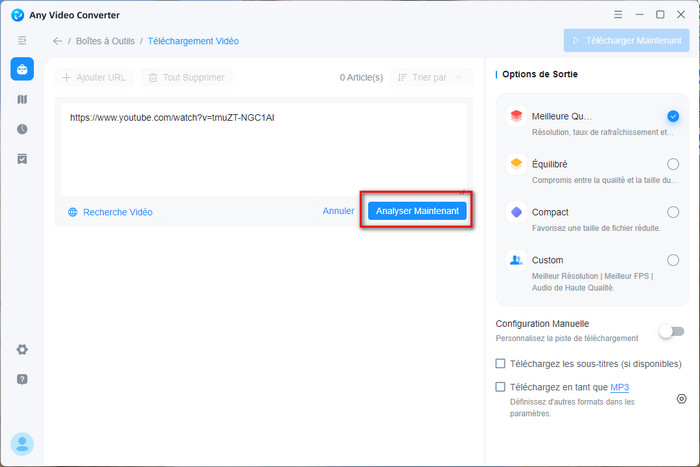700x467 pixels.
Task: Open the completed tasks sidebar icon
Action: 22,159
